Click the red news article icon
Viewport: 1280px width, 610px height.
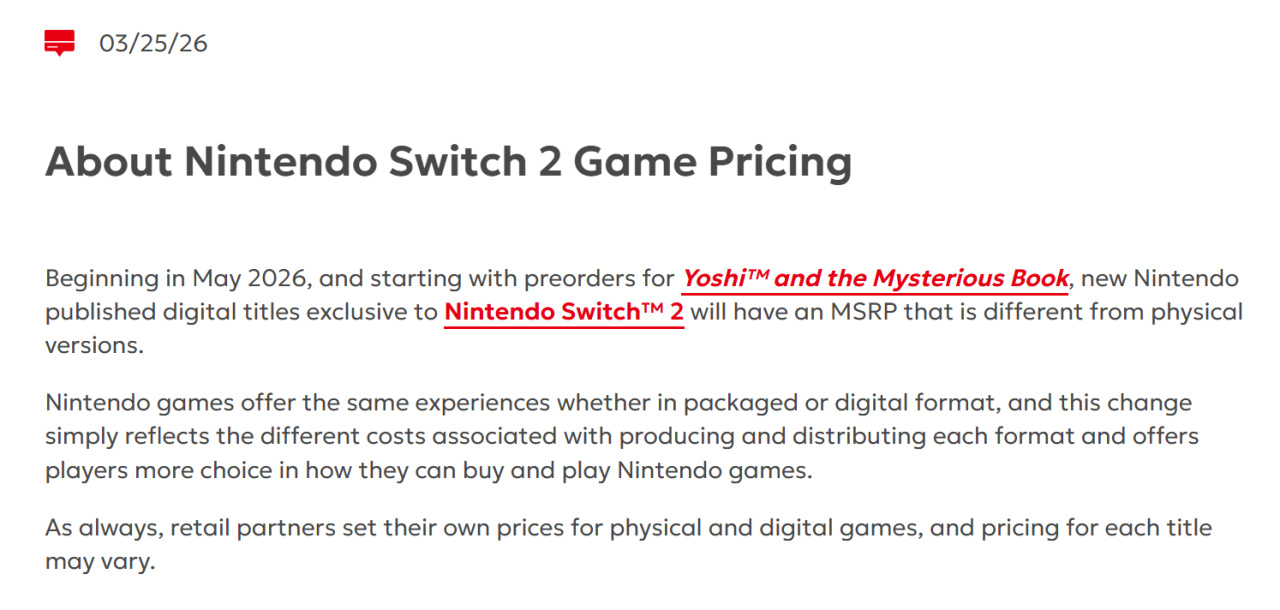pyautogui.click(x=60, y=43)
